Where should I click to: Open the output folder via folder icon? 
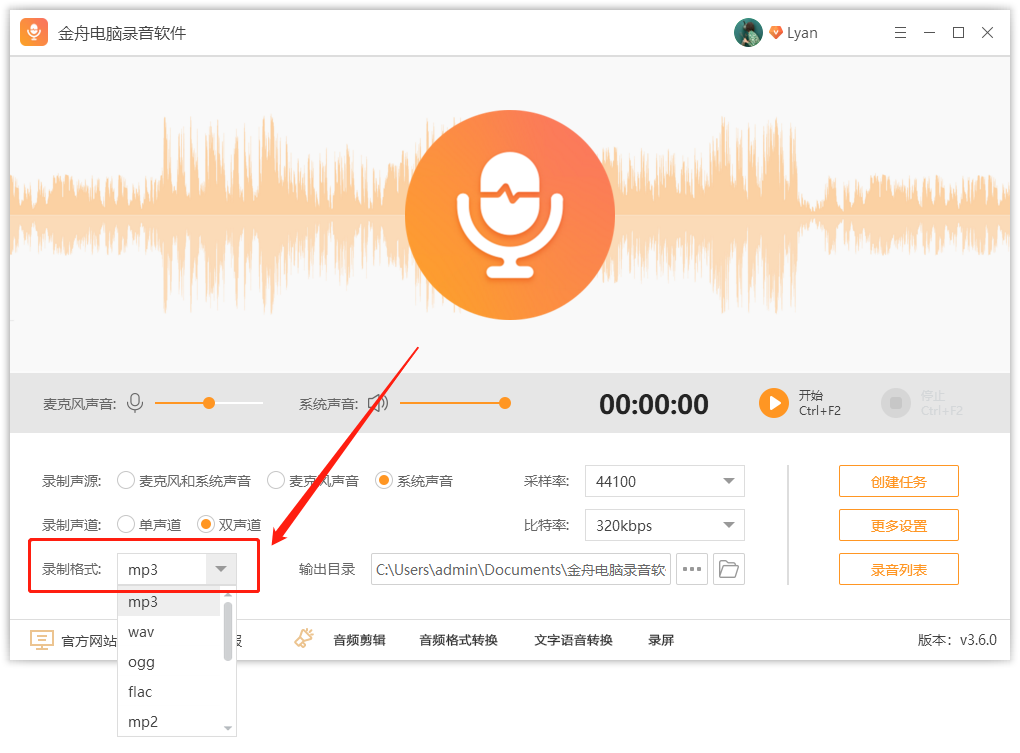tap(729, 568)
